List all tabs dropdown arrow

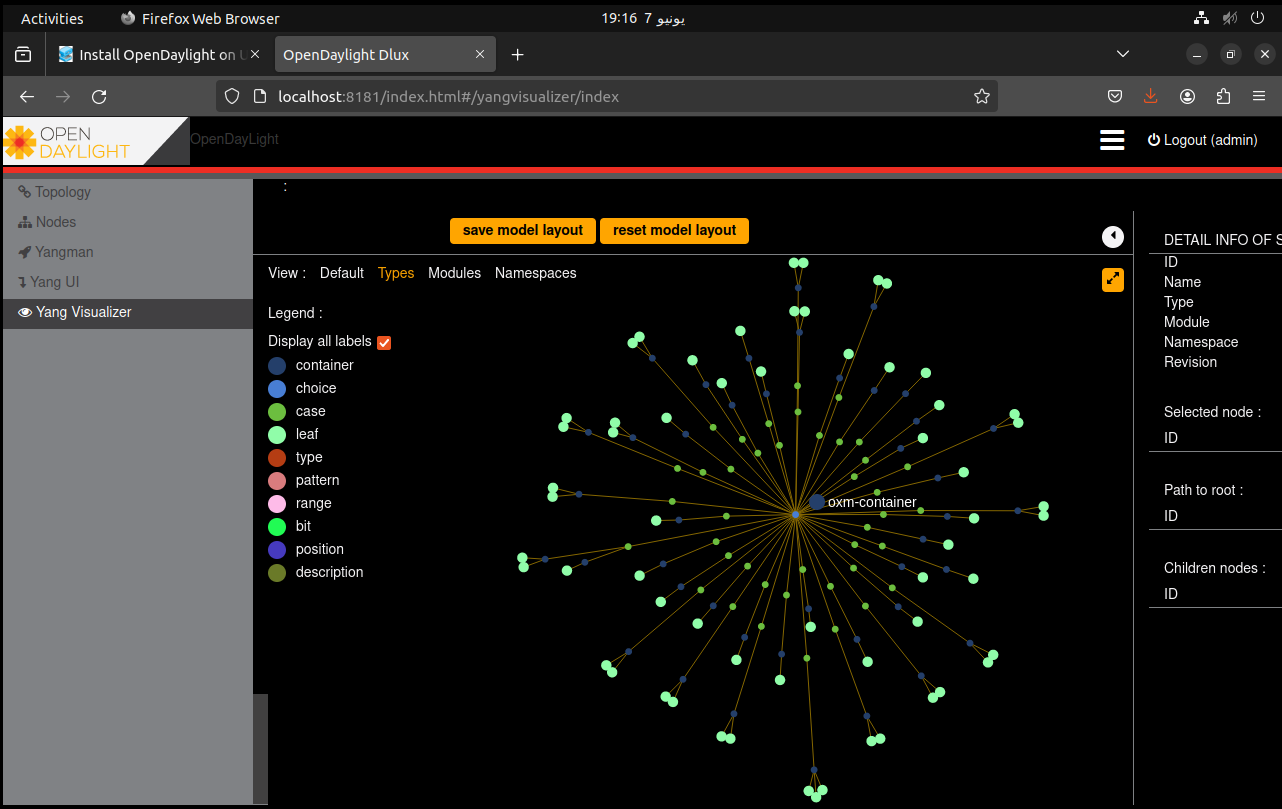[1123, 54]
